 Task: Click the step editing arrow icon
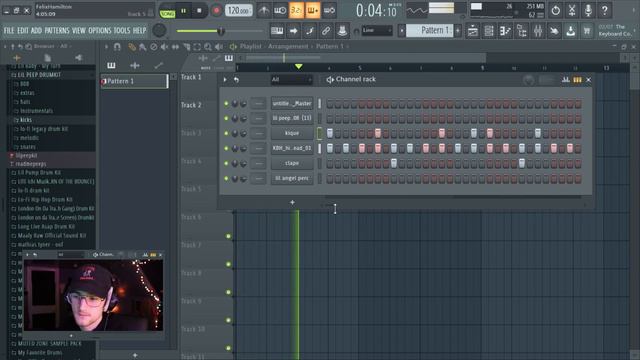(293, 31)
